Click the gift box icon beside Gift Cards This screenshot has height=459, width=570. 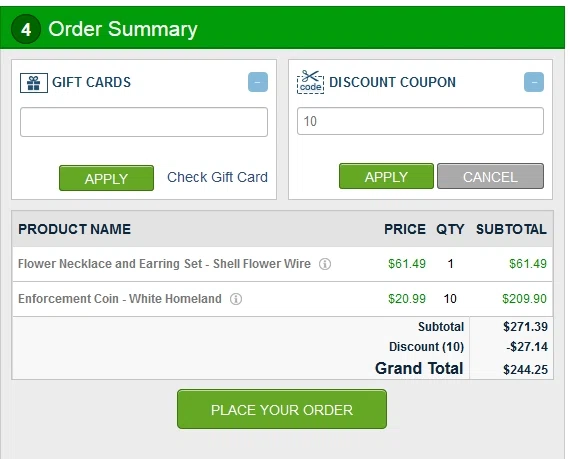[34, 83]
